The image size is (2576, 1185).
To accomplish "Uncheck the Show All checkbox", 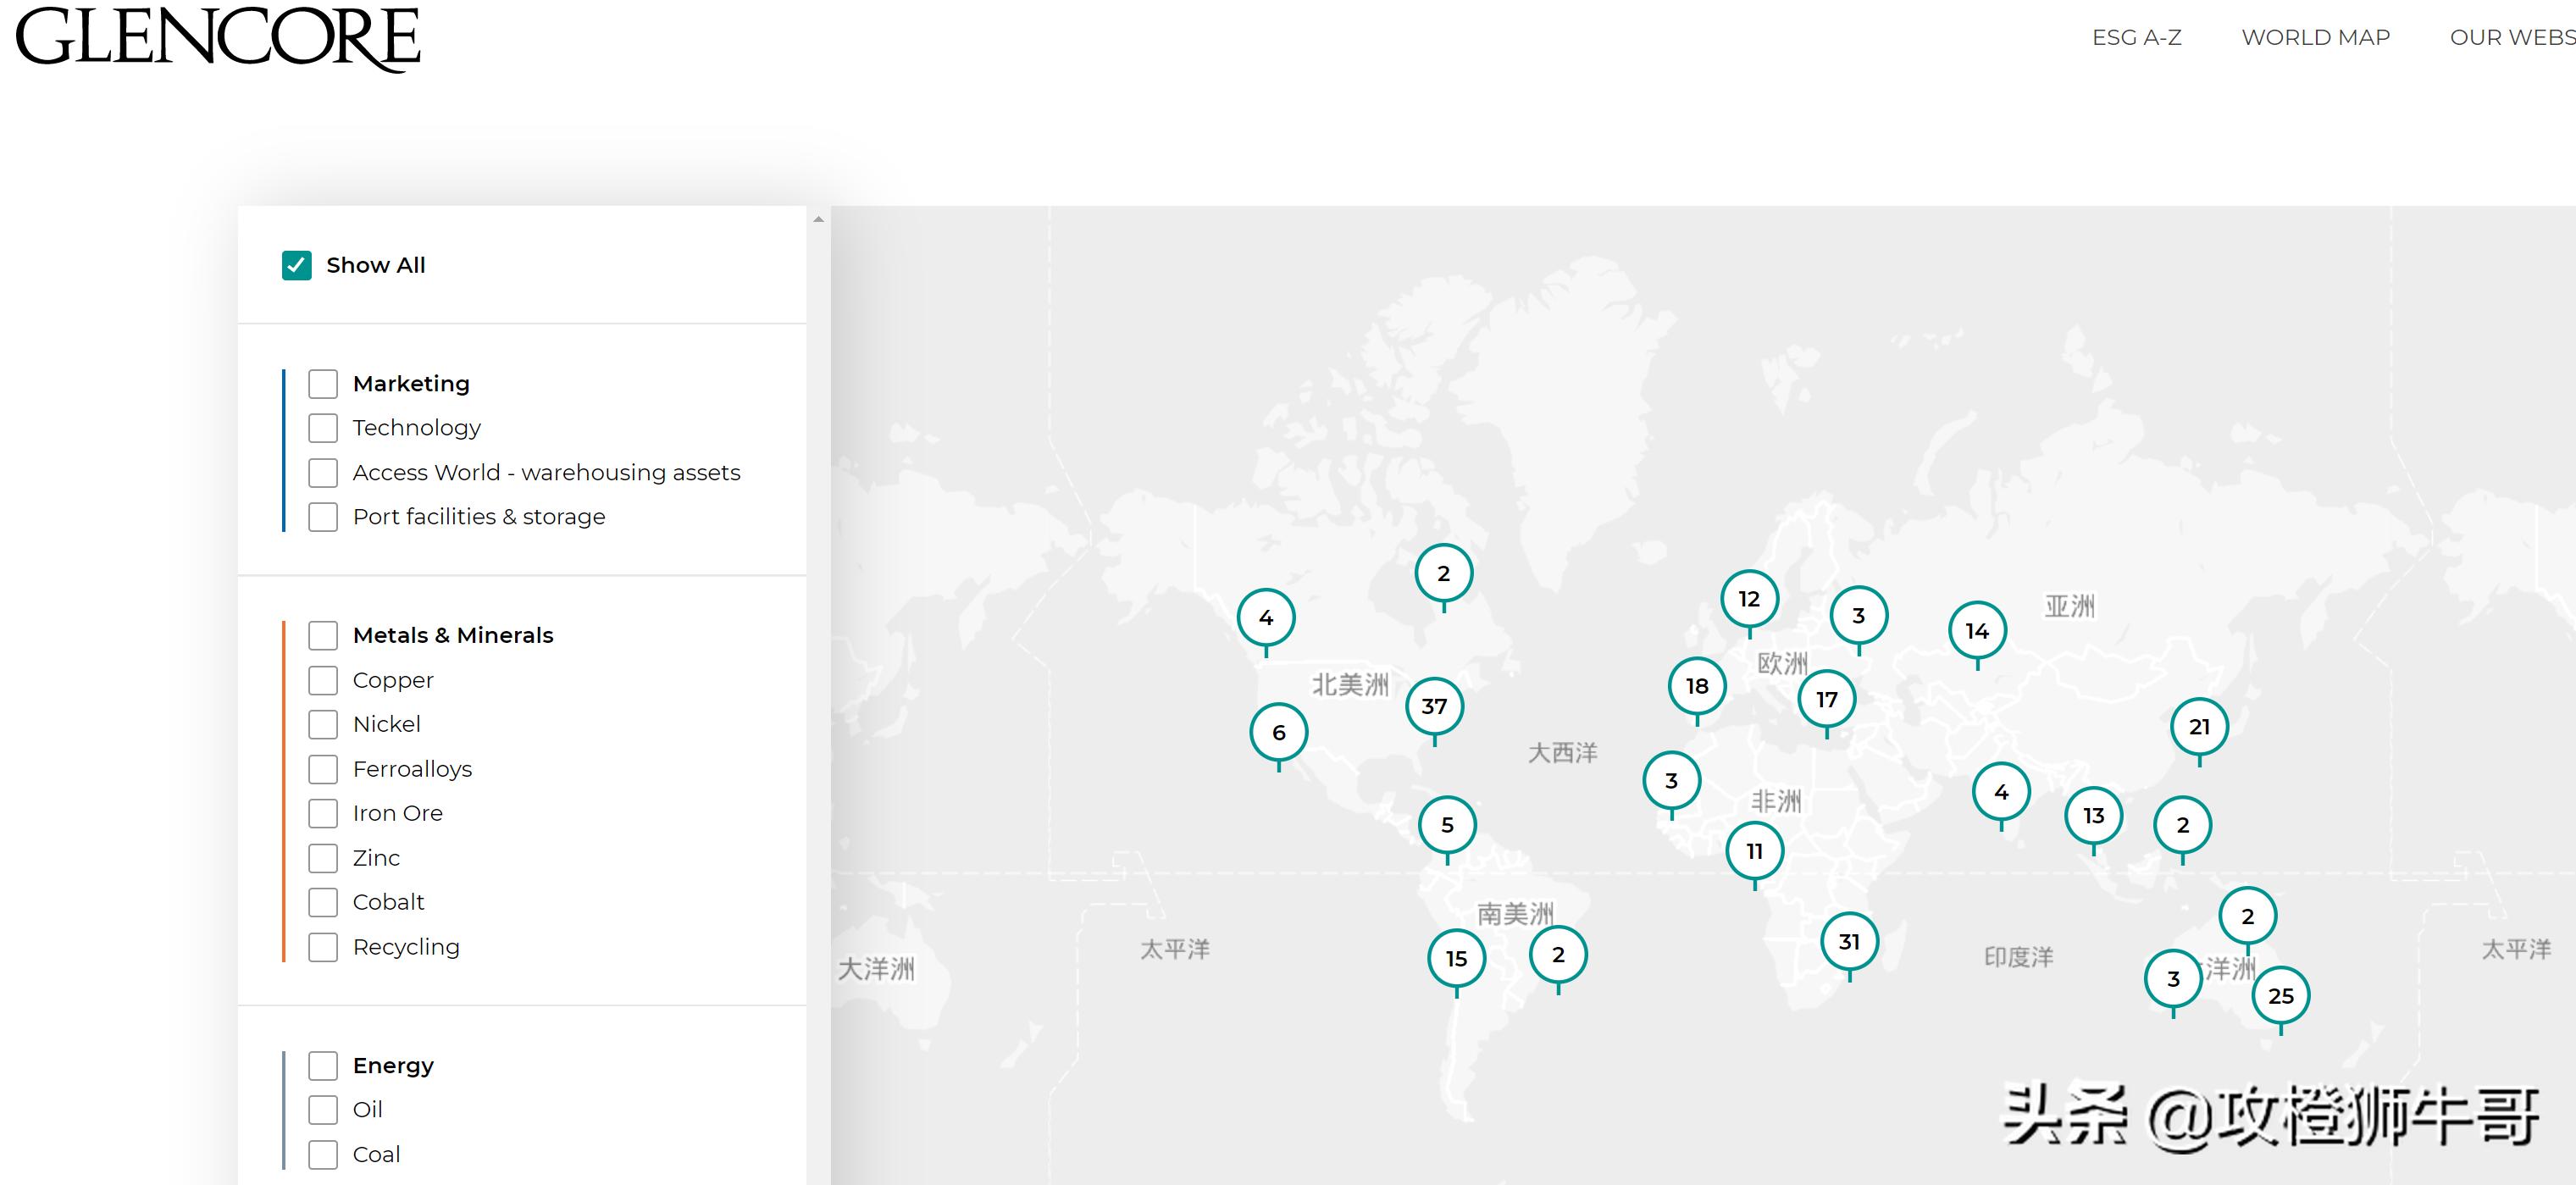I will (297, 265).
